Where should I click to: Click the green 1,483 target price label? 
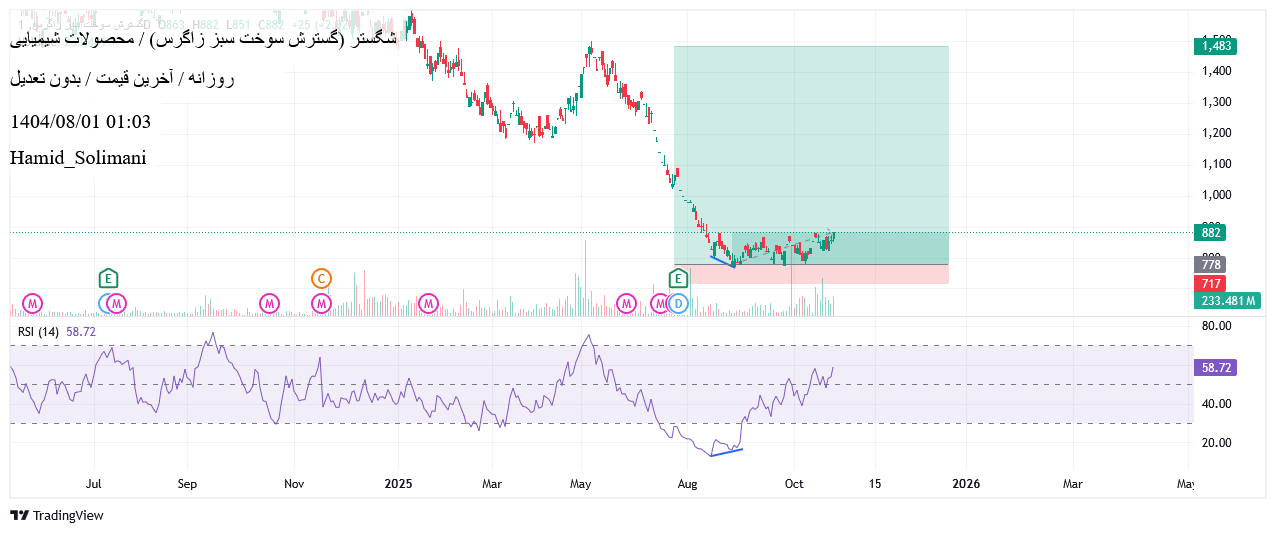pyautogui.click(x=1216, y=45)
